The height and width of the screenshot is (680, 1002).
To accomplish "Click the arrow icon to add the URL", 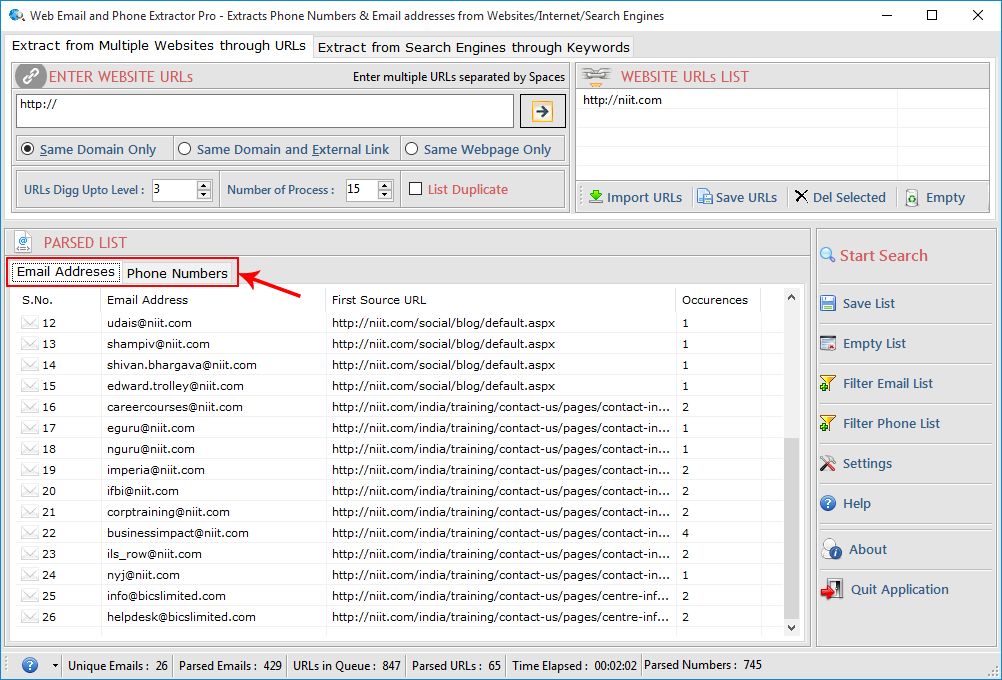I will pos(543,111).
